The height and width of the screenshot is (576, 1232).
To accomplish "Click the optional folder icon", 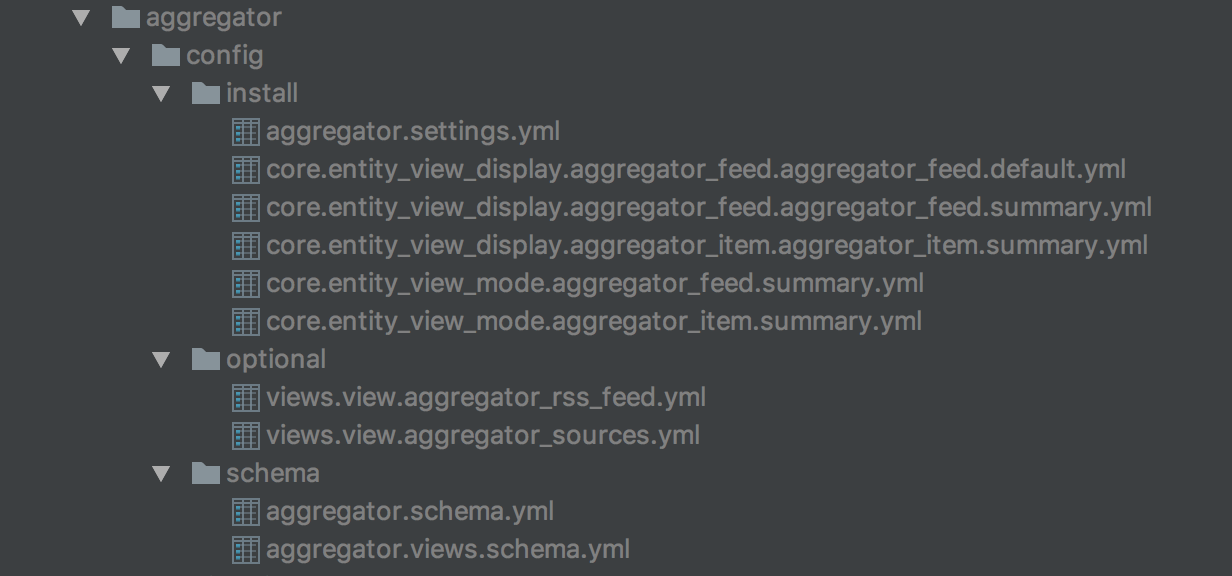I will [205, 359].
